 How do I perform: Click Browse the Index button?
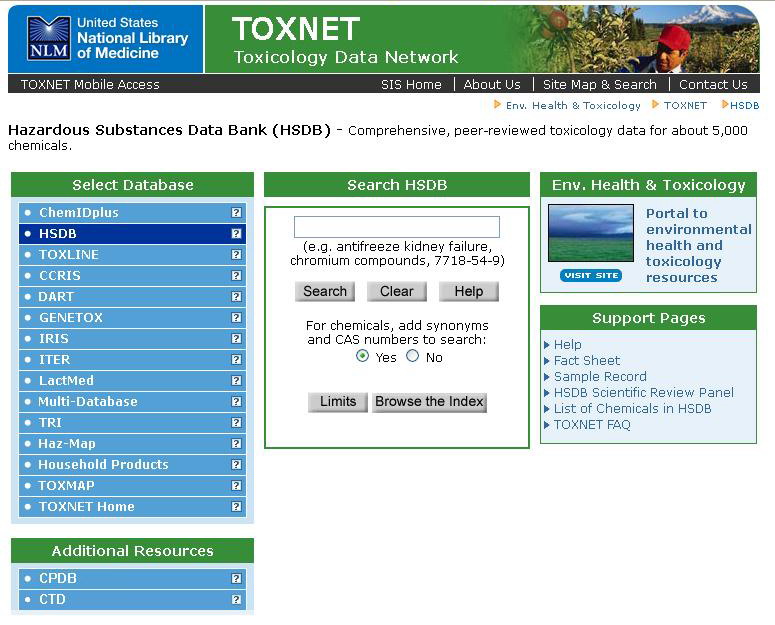click(429, 402)
